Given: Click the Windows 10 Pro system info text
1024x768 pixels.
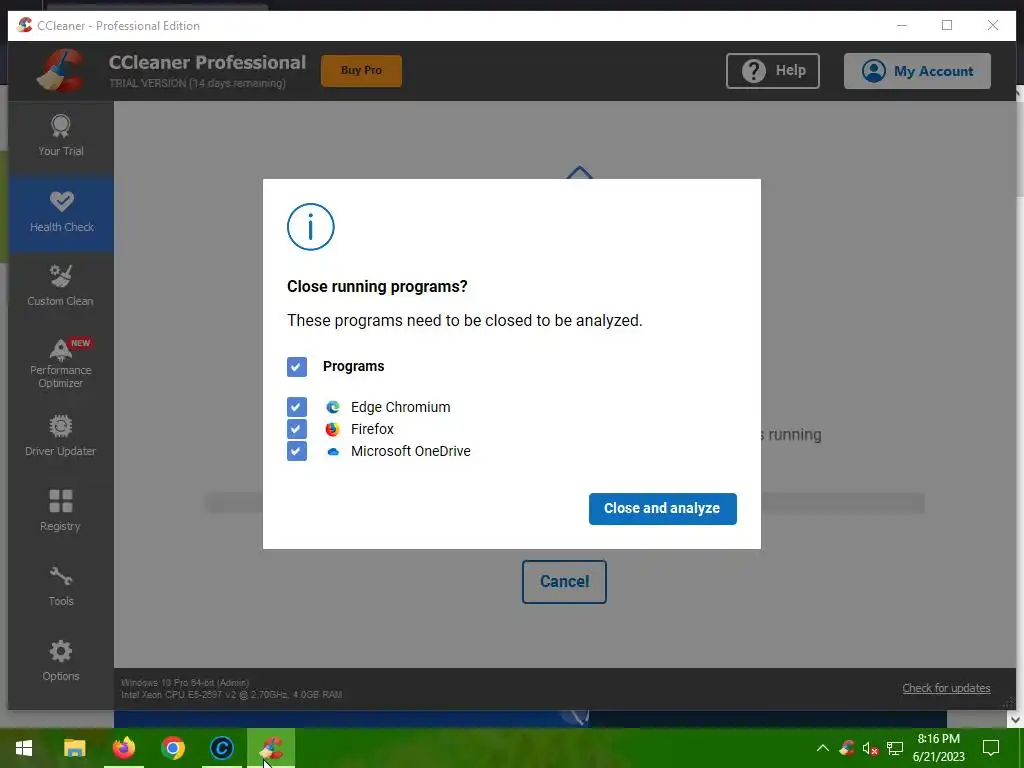Looking at the screenshot, I should (x=185, y=682).
